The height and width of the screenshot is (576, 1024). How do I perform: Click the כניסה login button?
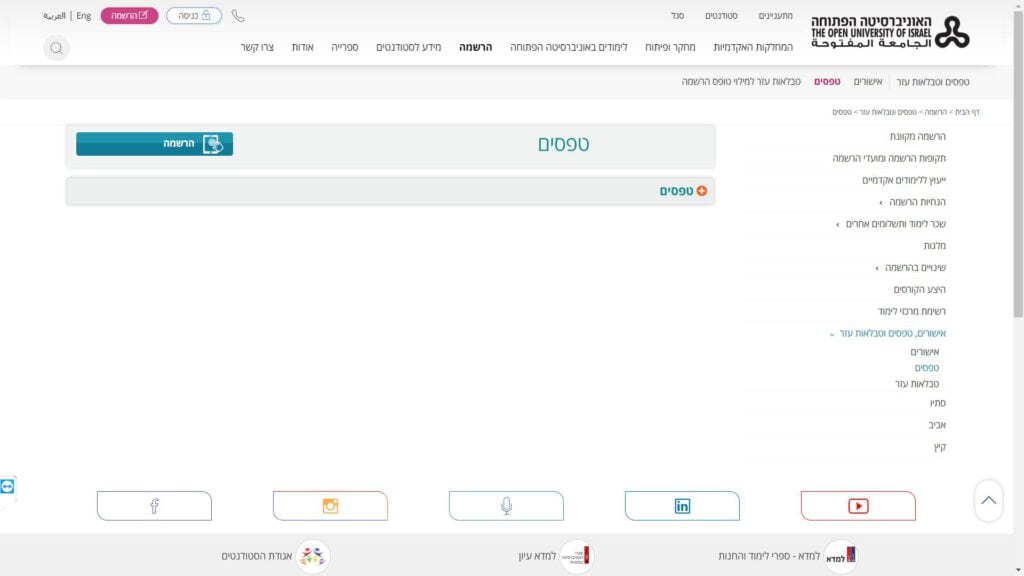pyautogui.click(x=193, y=16)
